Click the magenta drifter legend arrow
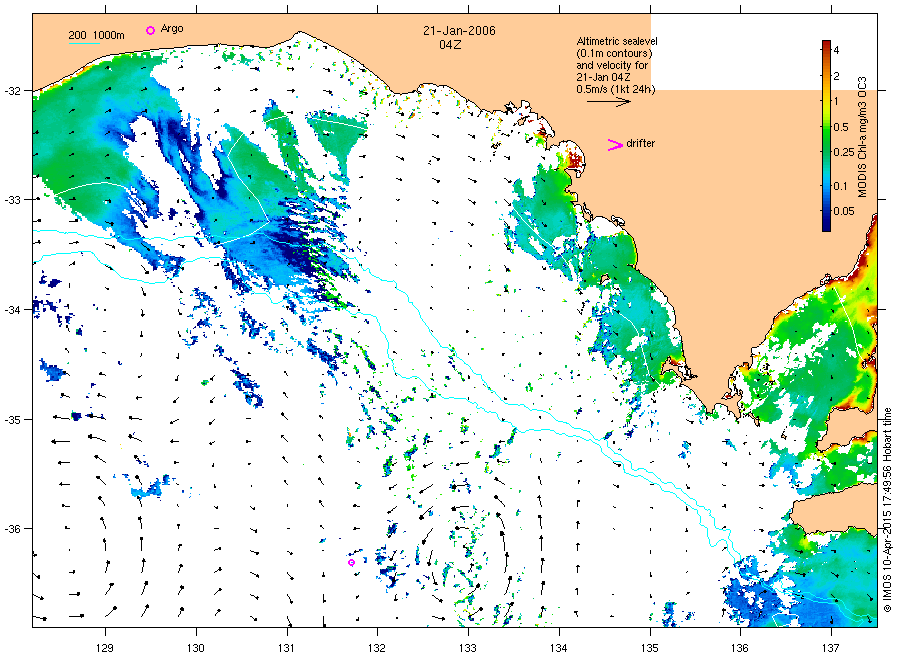The width and height of the screenshot is (900, 660). pyautogui.click(x=615, y=145)
